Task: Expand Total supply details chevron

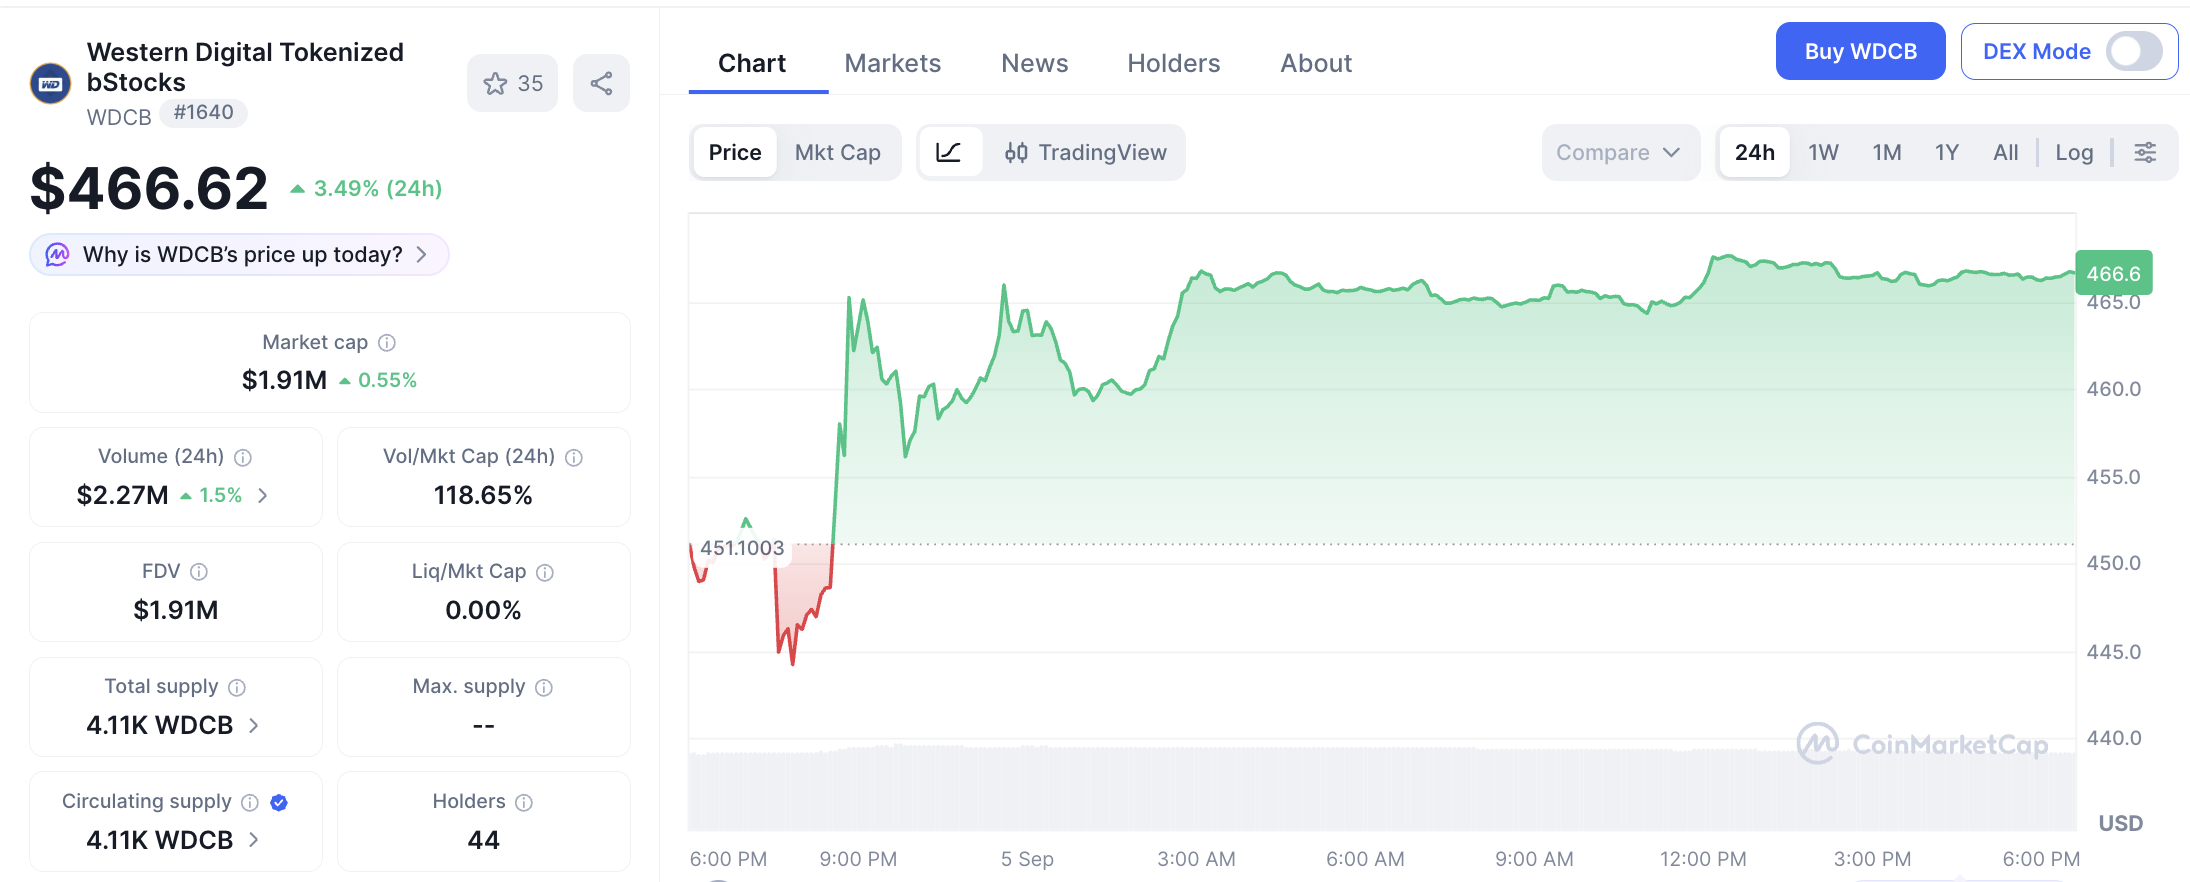Action: tap(254, 725)
